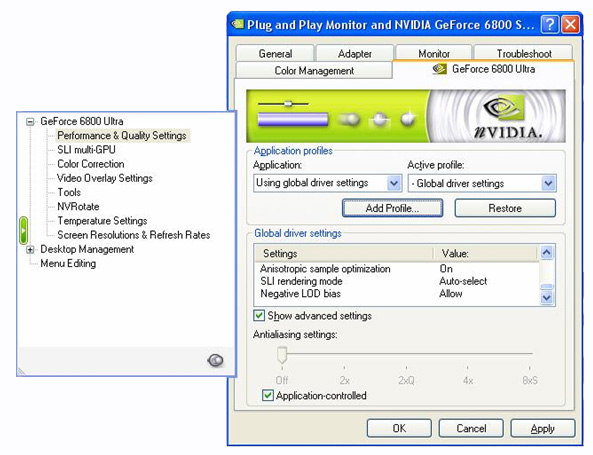593x455 pixels.
Task: Click the NVIDIA logo banner image
Action: click(406, 116)
